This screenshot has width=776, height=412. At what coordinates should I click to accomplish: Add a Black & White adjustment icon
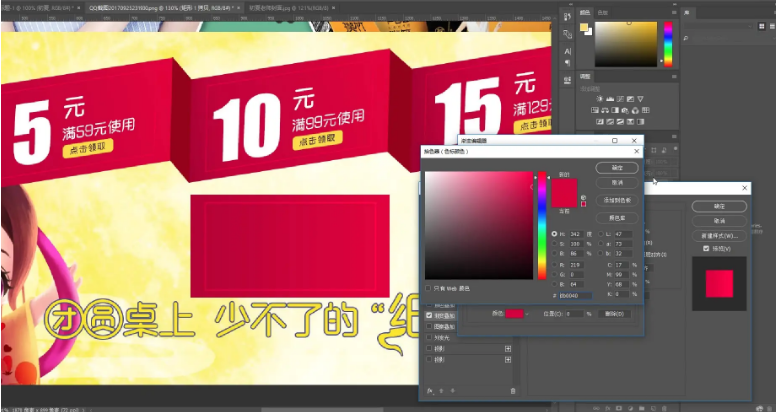615,110
